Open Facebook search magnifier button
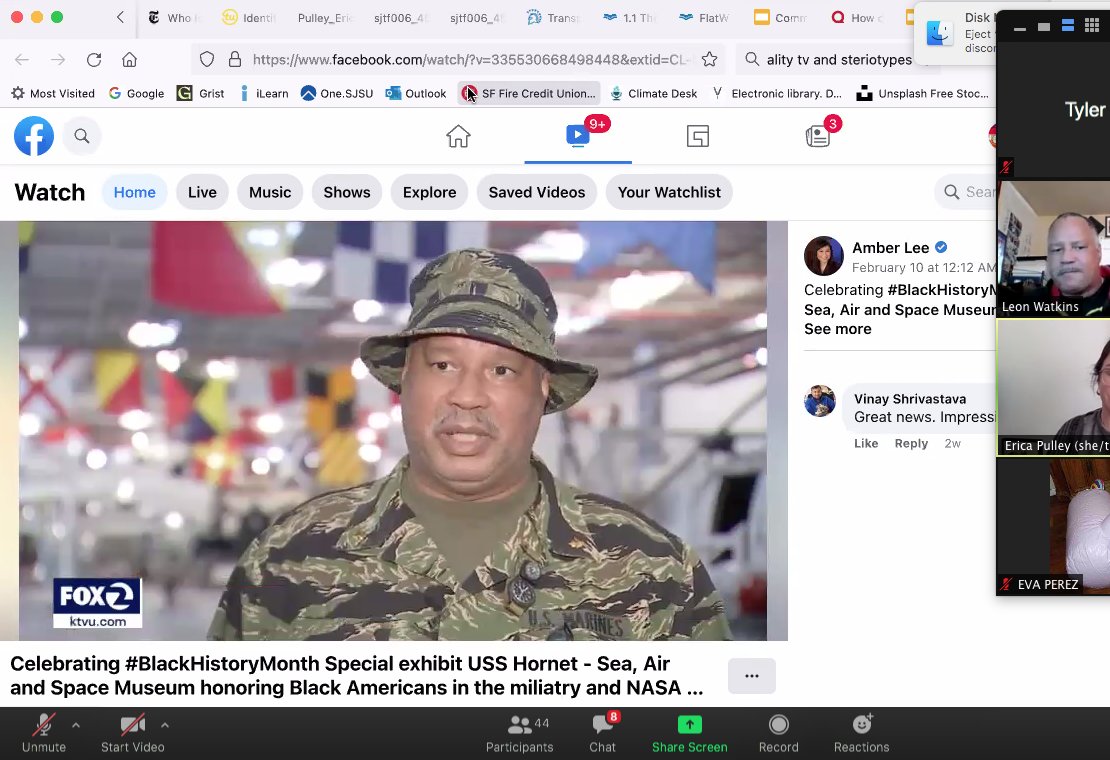 tap(82, 136)
